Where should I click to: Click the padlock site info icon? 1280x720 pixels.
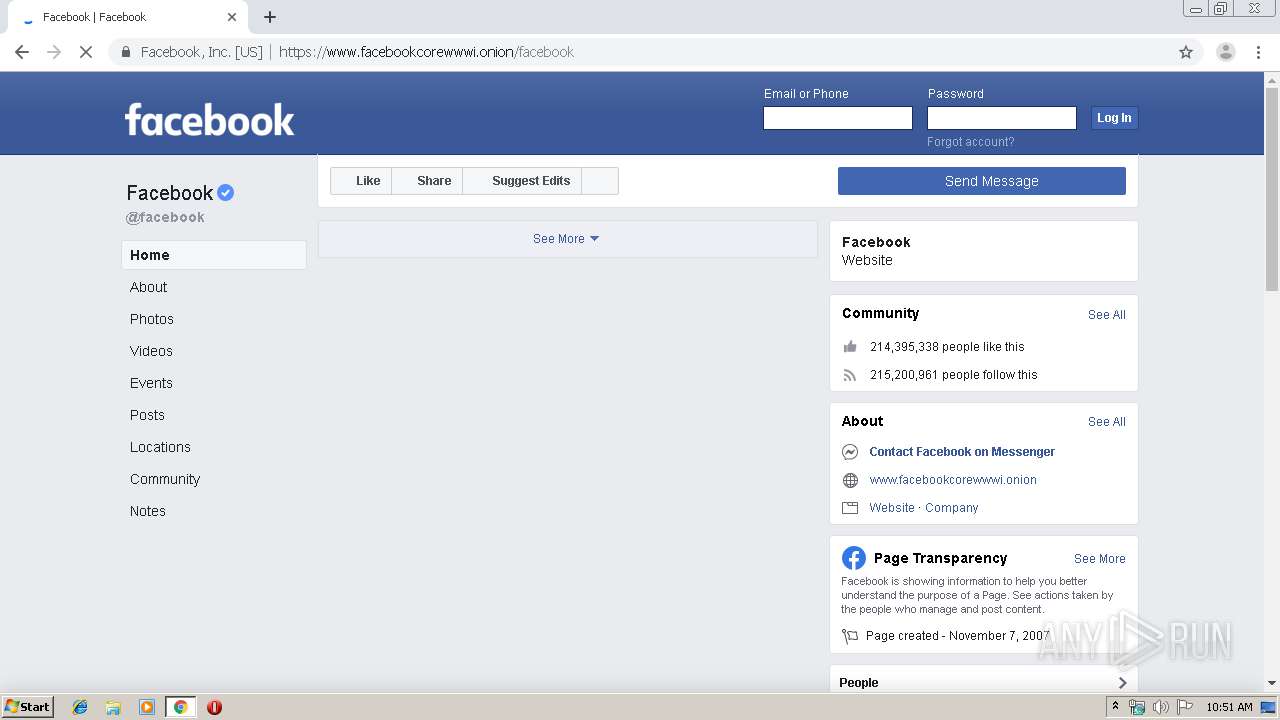tap(126, 52)
